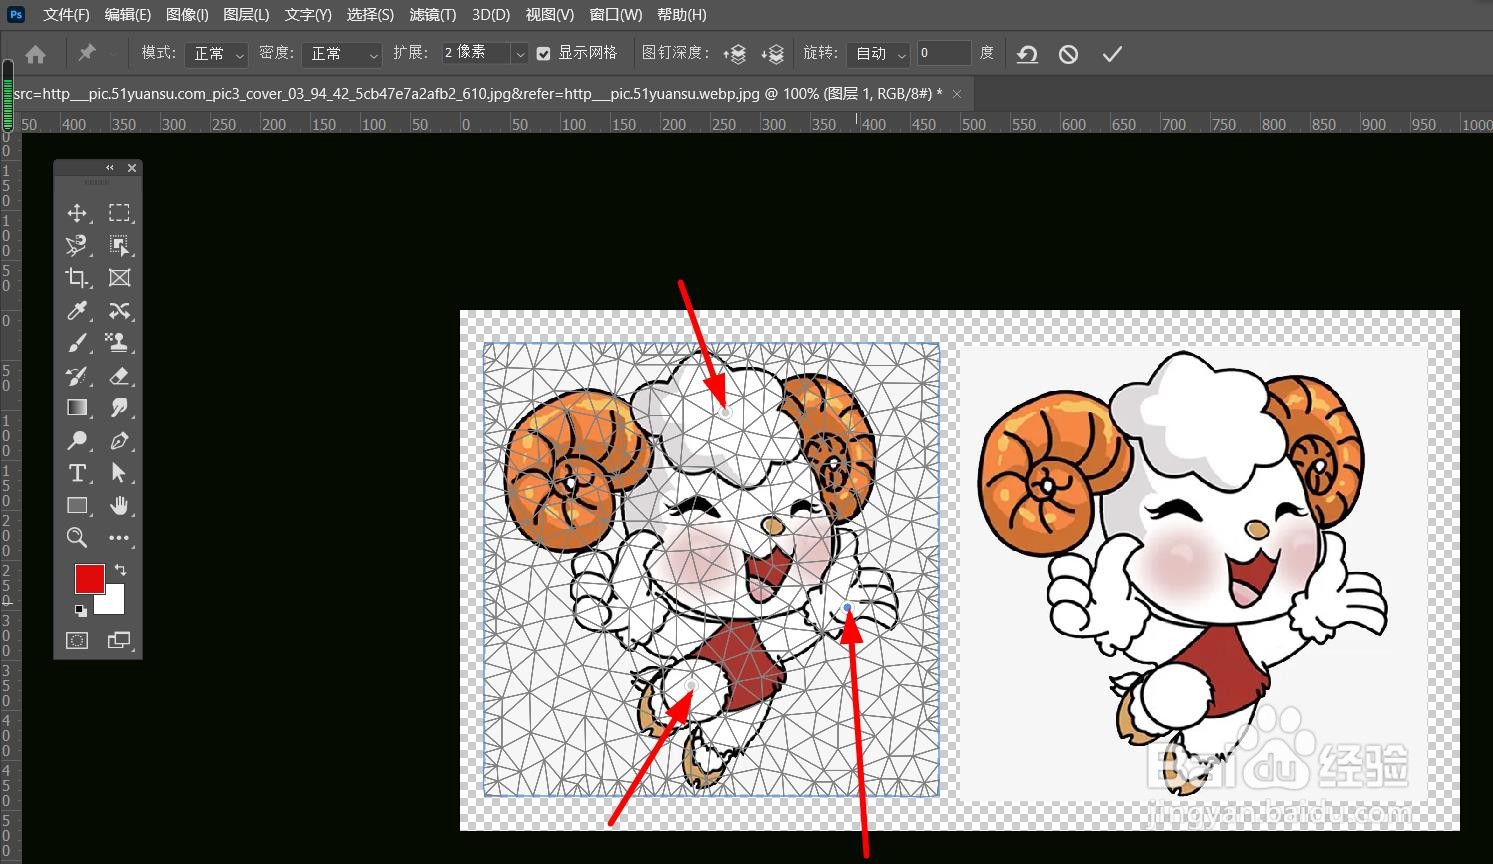The height and width of the screenshot is (864, 1493).
Task: Click the white background color swatch
Action: coord(112,602)
